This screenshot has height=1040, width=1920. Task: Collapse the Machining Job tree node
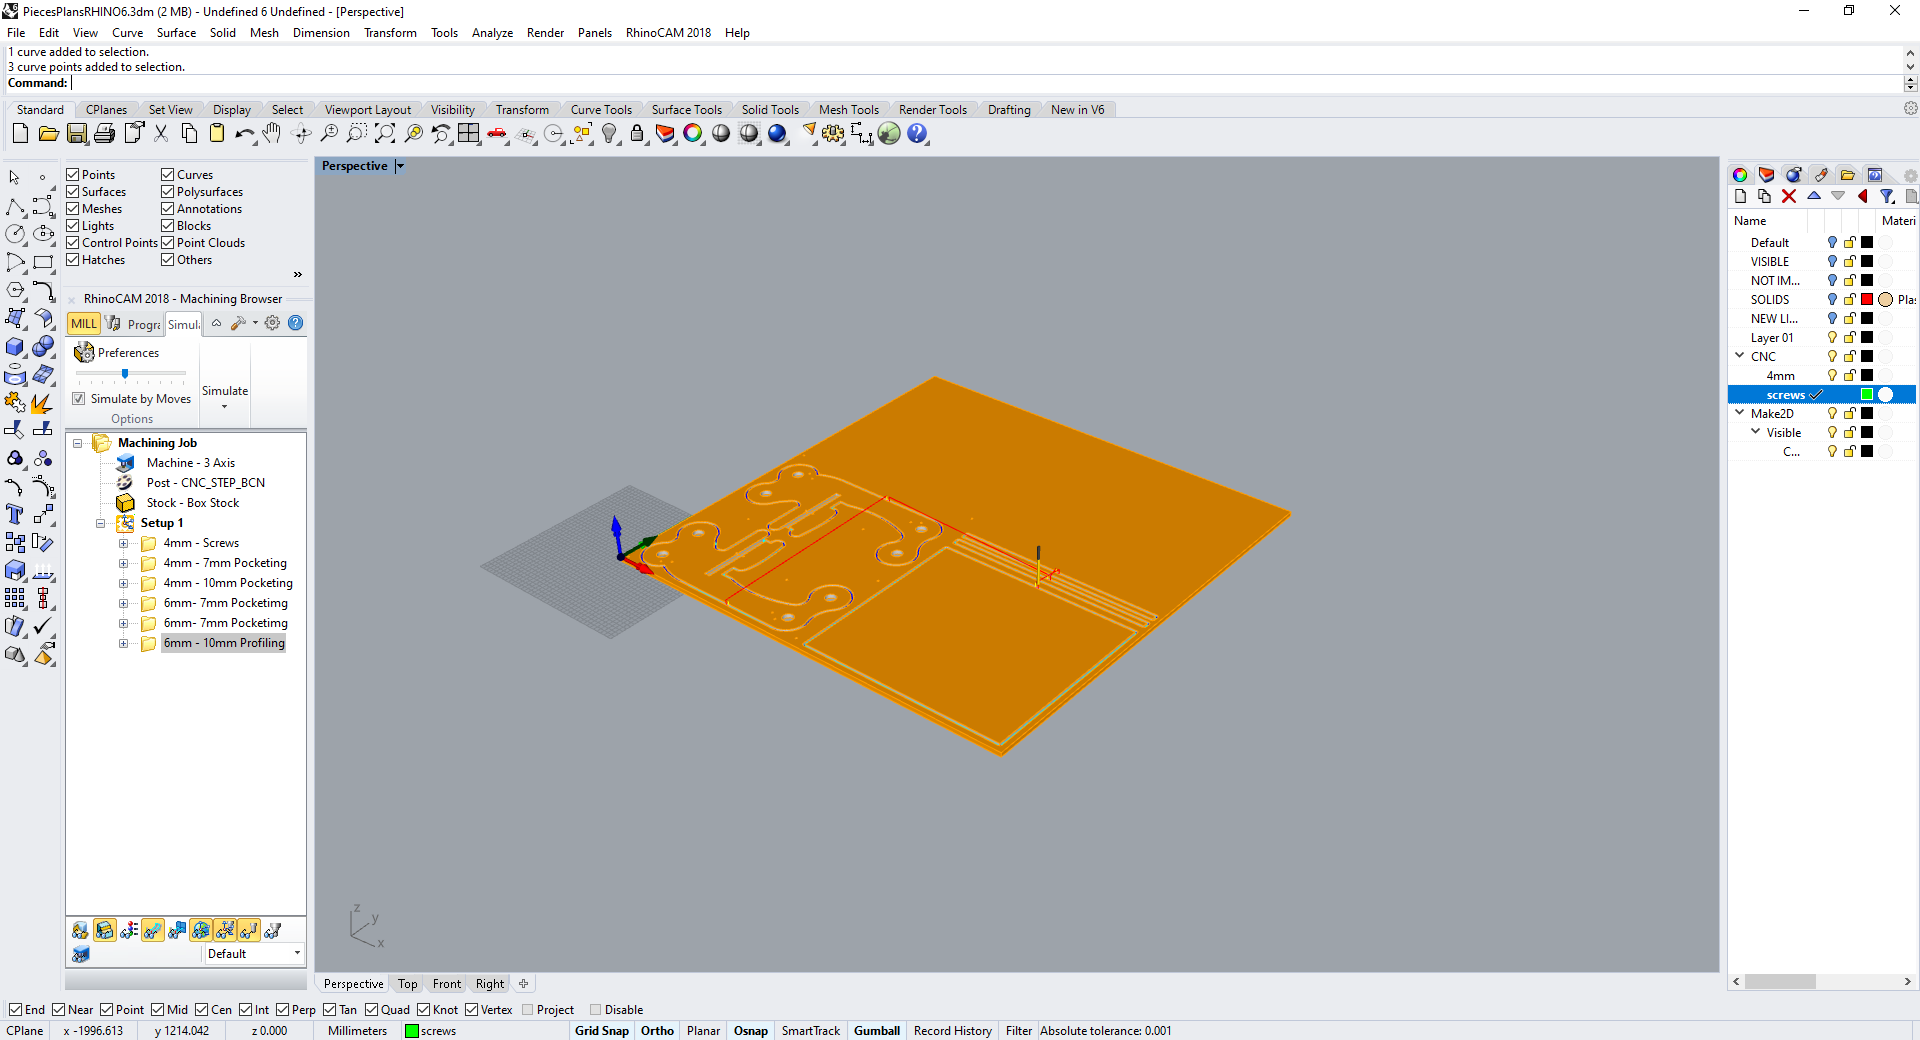point(77,444)
